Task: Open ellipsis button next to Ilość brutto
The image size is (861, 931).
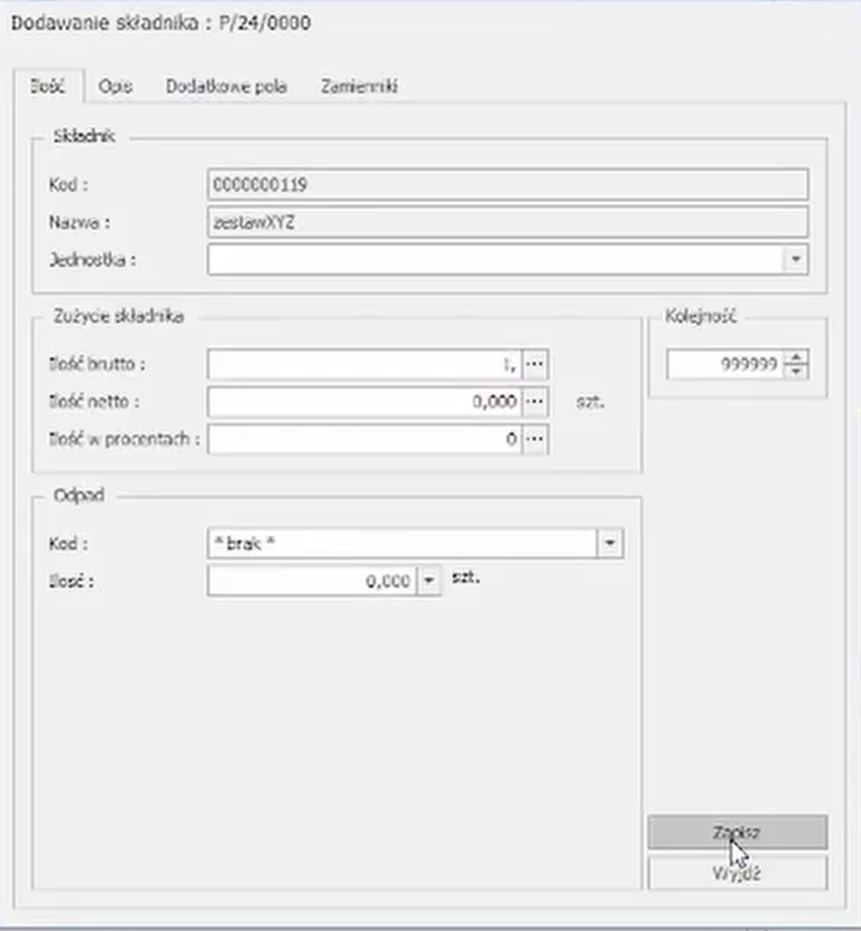Action: pos(535,365)
